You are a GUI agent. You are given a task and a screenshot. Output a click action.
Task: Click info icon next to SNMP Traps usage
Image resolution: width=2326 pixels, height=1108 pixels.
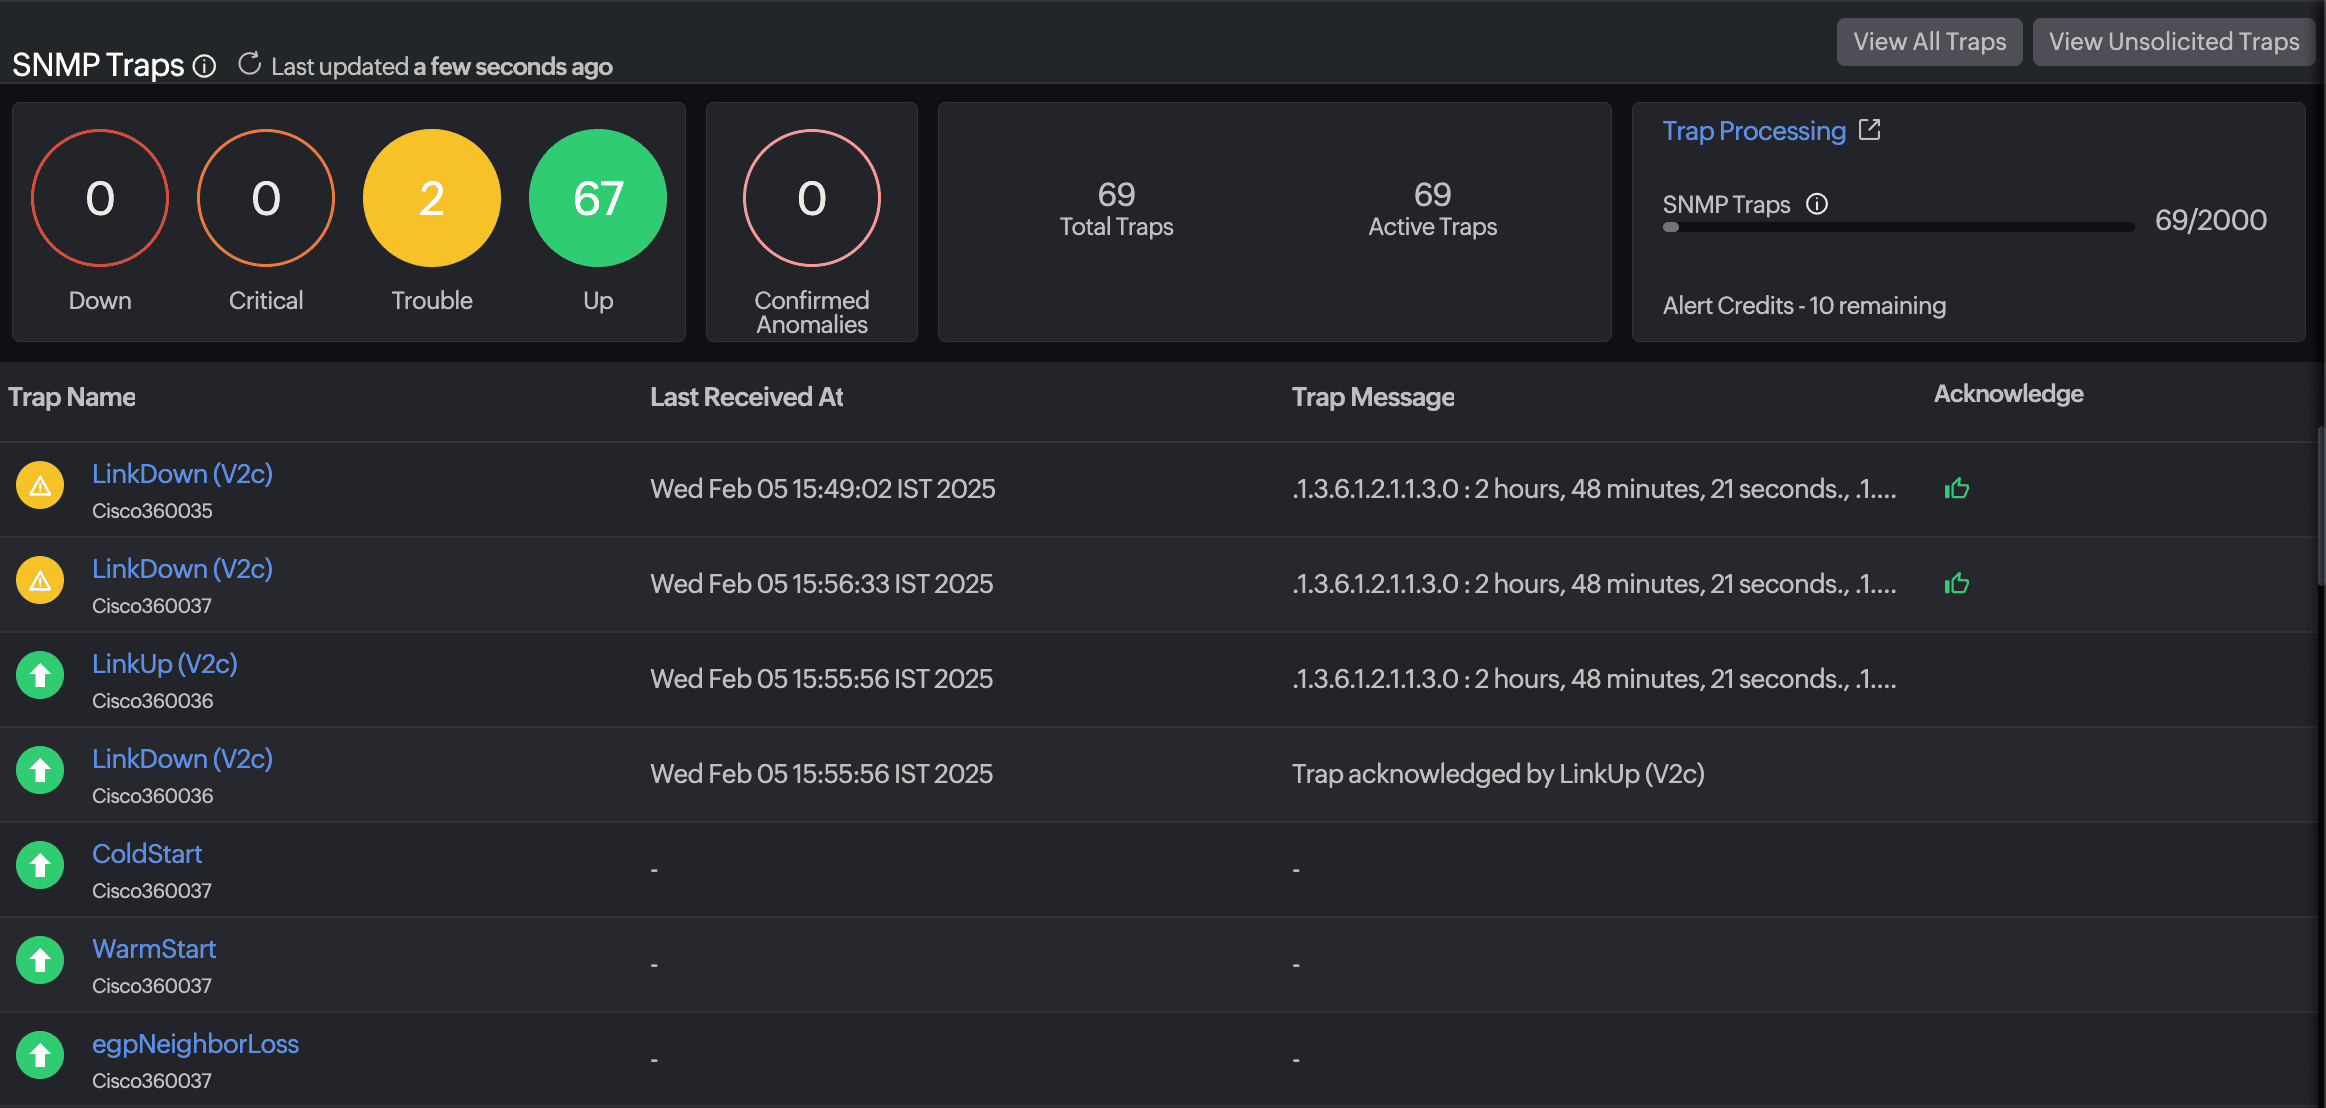click(1816, 204)
